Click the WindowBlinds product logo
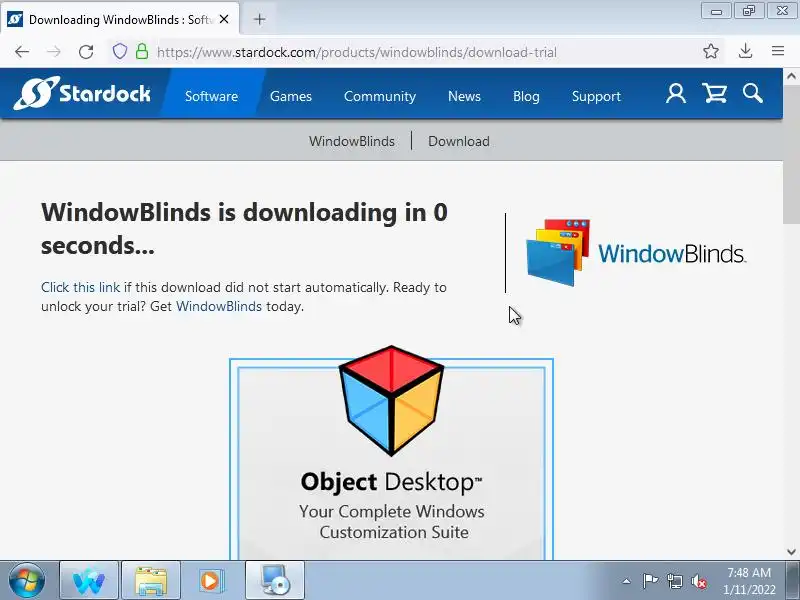 pyautogui.click(x=635, y=253)
